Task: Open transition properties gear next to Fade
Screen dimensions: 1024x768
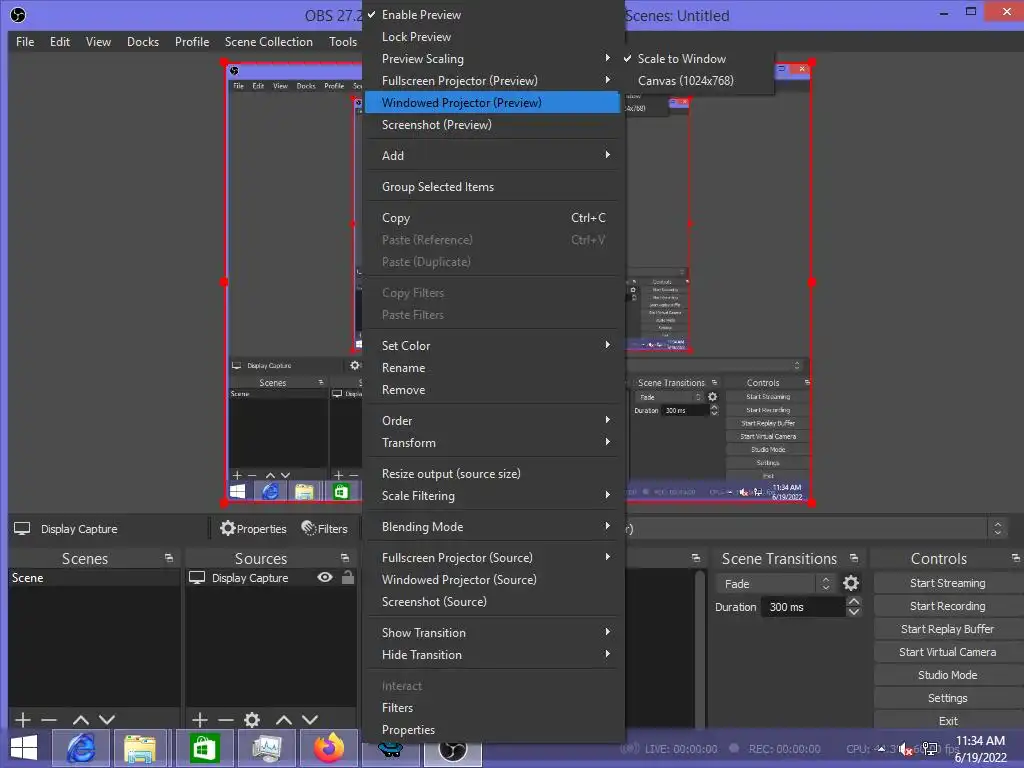Action: (x=851, y=583)
